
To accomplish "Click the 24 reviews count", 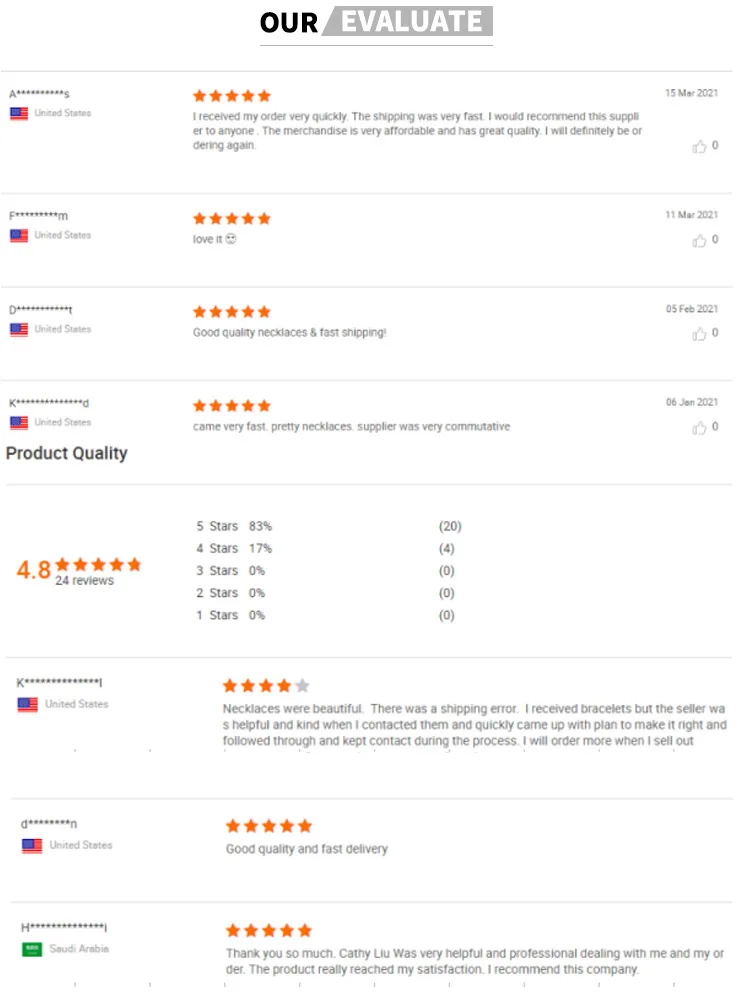I will [84, 581].
